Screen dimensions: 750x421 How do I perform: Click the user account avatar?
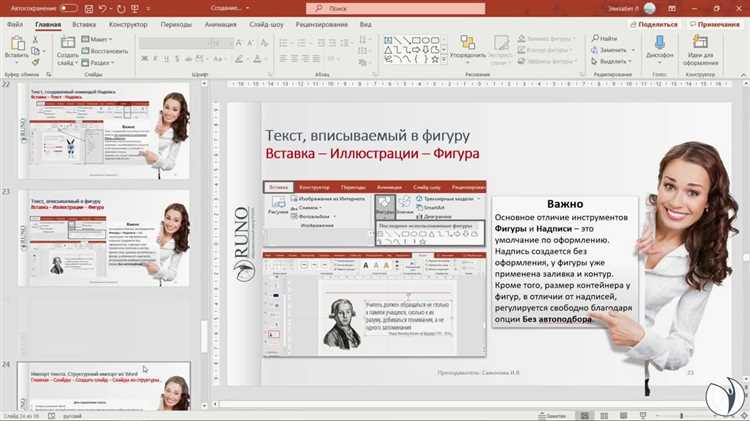pos(650,8)
